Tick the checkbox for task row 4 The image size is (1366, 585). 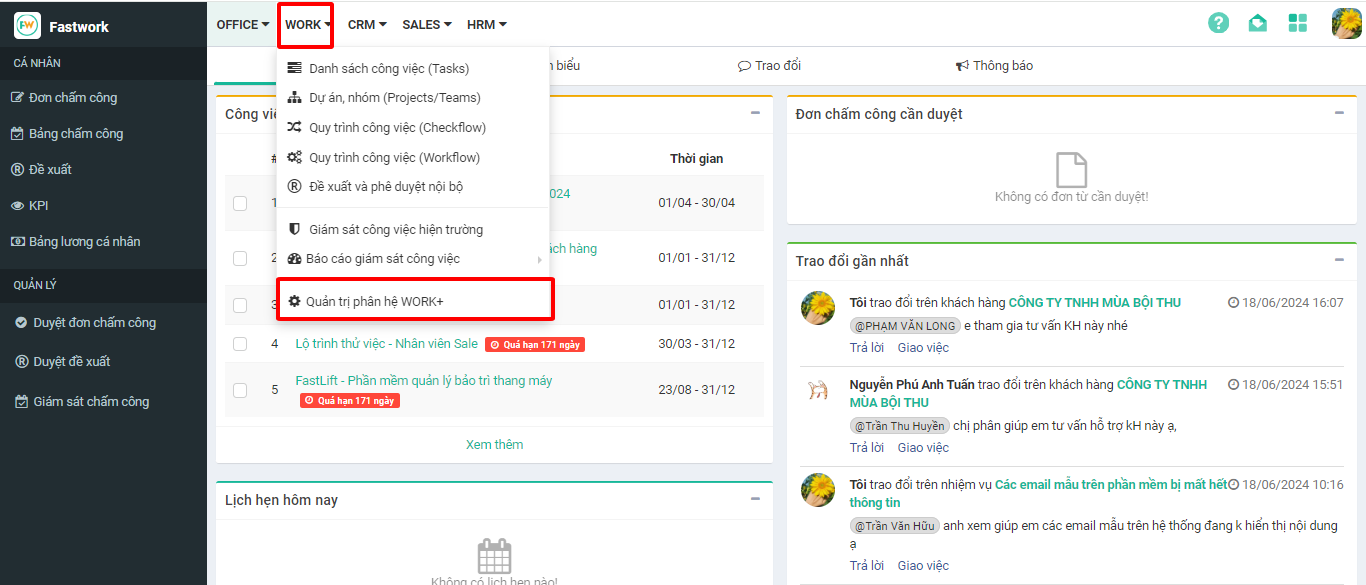point(240,344)
